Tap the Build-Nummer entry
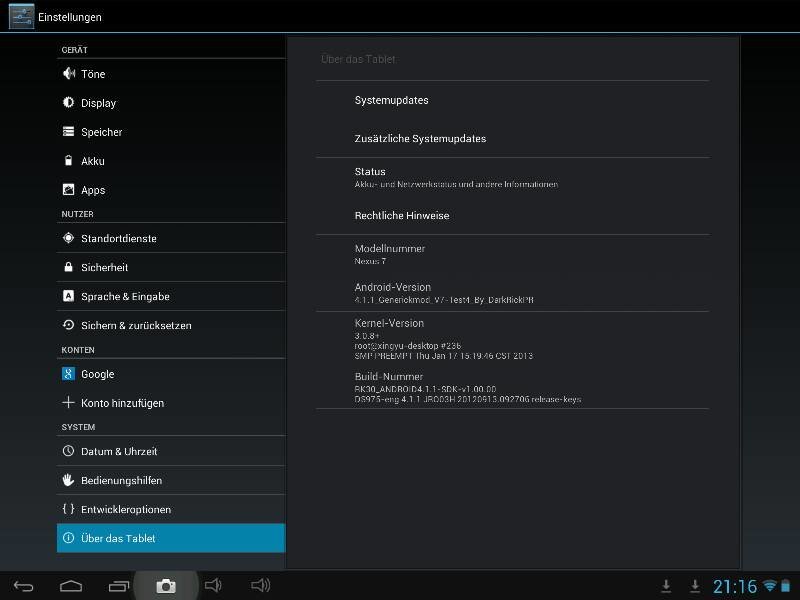The height and width of the screenshot is (600, 800). [x=512, y=387]
